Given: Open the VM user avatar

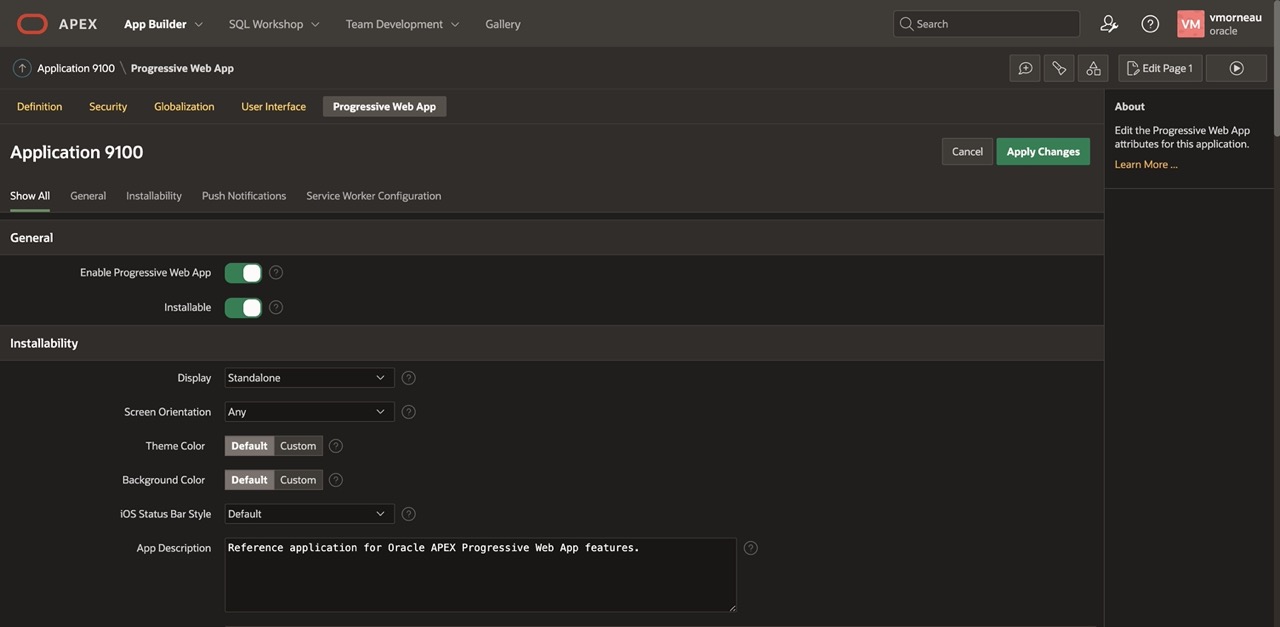Looking at the screenshot, I should pyautogui.click(x=1188, y=22).
